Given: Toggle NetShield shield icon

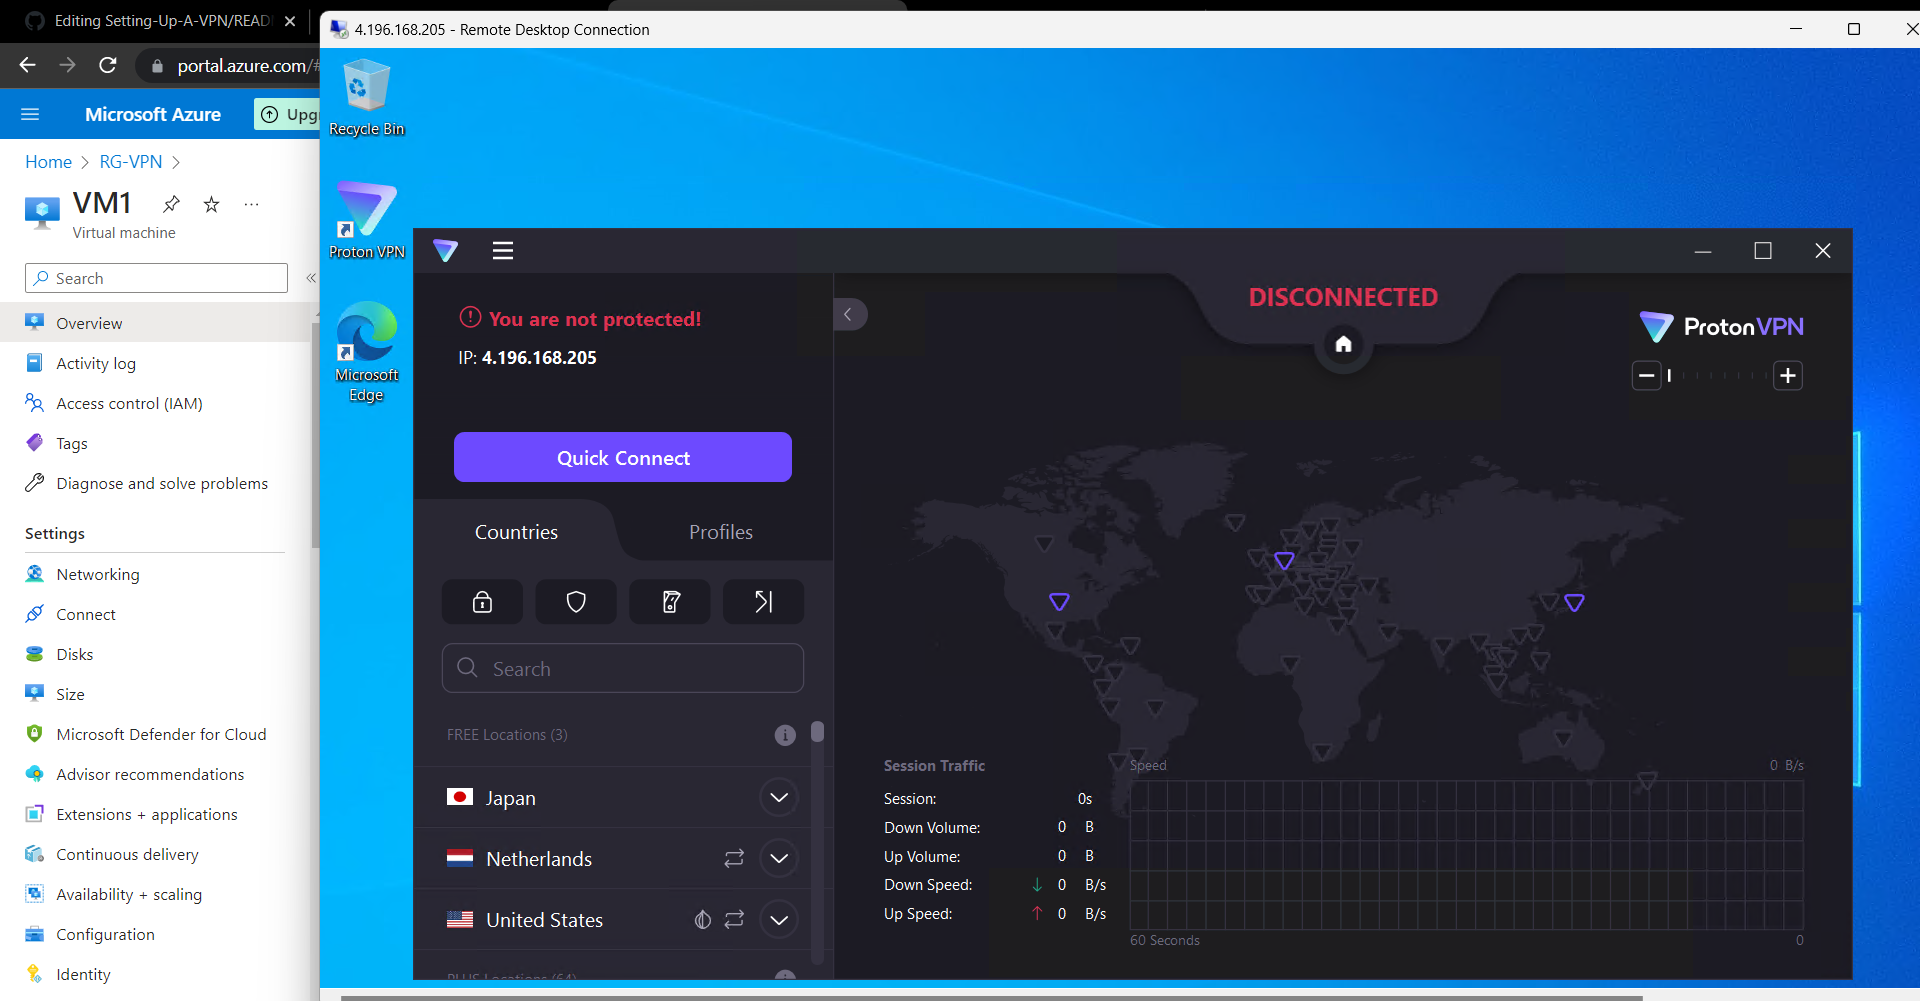Looking at the screenshot, I should (x=576, y=602).
